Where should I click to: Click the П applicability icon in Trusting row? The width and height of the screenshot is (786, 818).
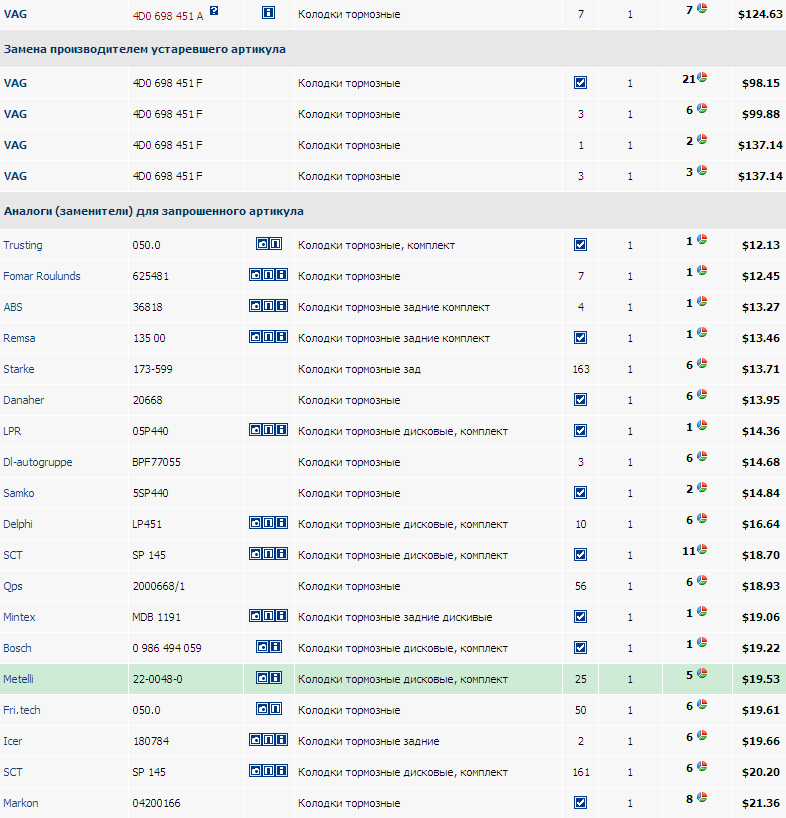click(x=275, y=244)
